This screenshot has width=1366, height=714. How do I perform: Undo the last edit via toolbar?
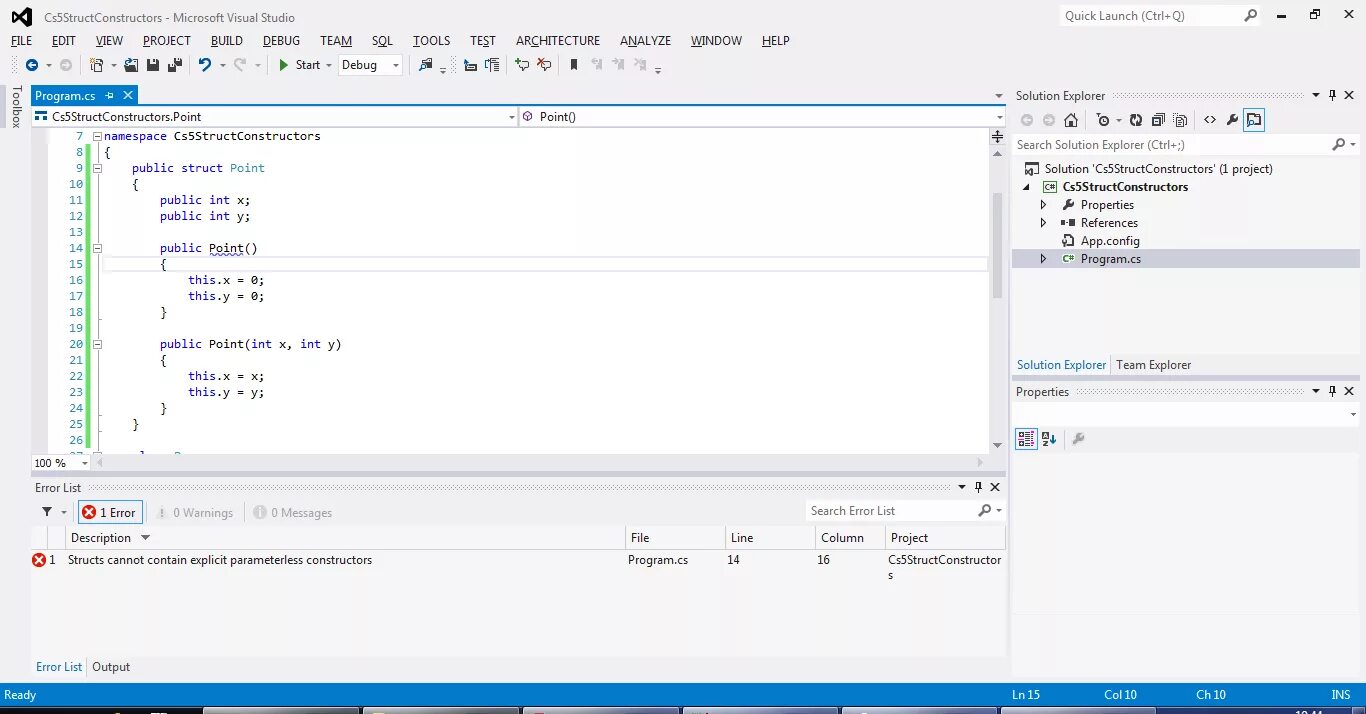click(205, 65)
